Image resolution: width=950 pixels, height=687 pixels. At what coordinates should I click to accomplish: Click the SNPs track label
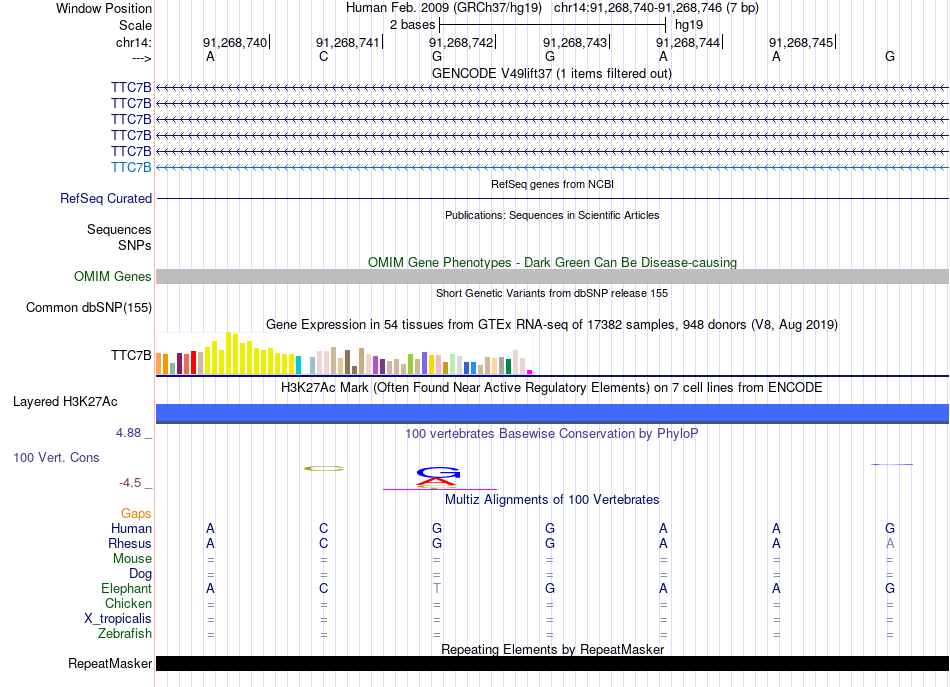pyautogui.click(x=135, y=245)
